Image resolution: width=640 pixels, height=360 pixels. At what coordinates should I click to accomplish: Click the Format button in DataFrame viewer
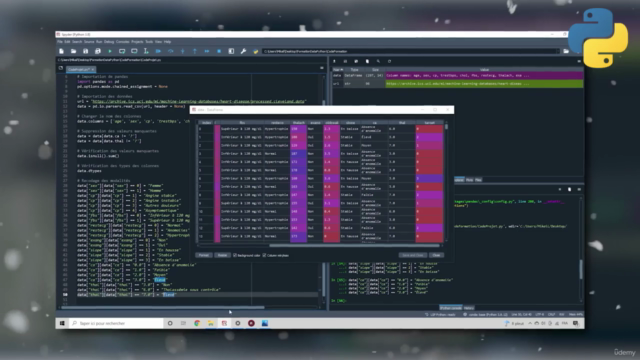203,256
